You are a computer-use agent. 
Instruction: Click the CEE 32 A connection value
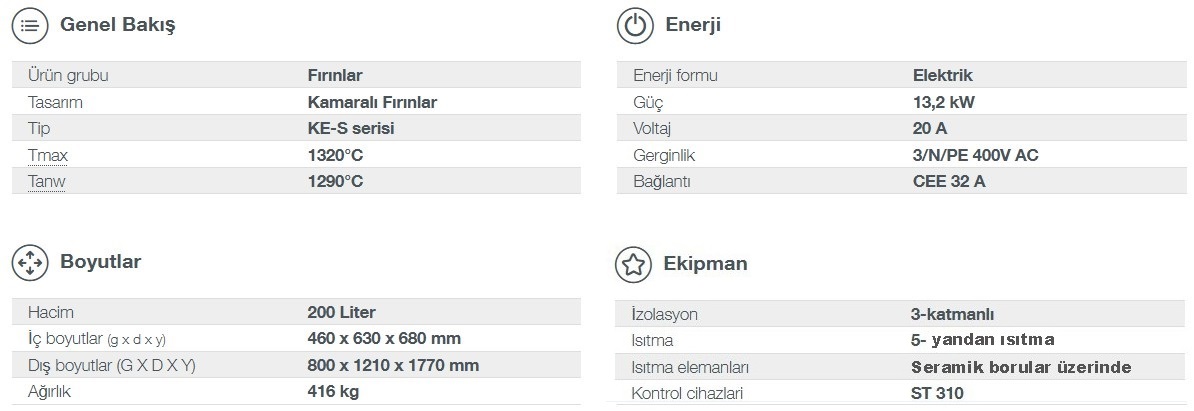949,182
